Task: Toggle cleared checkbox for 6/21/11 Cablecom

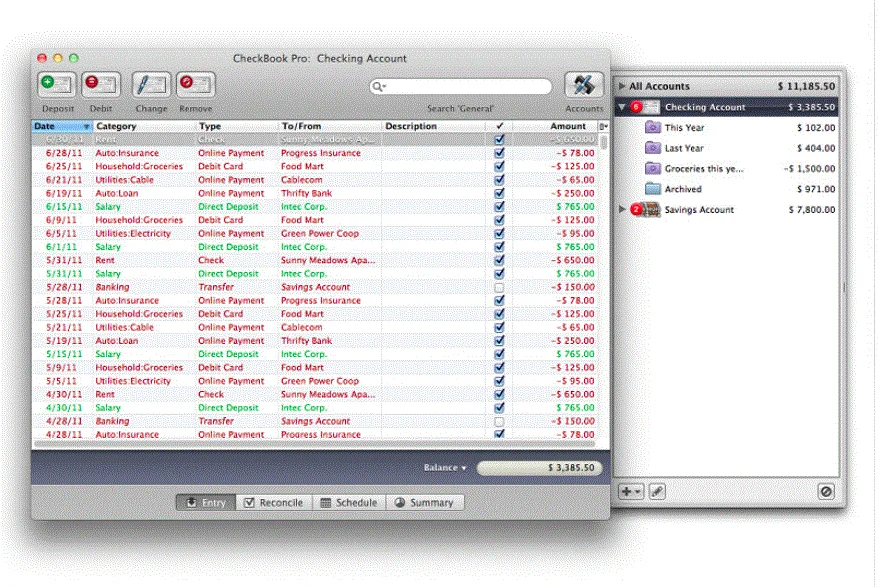Action: click(499, 180)
